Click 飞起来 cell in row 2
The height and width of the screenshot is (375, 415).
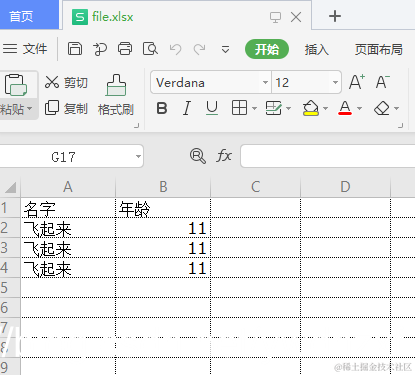point(68,228)
